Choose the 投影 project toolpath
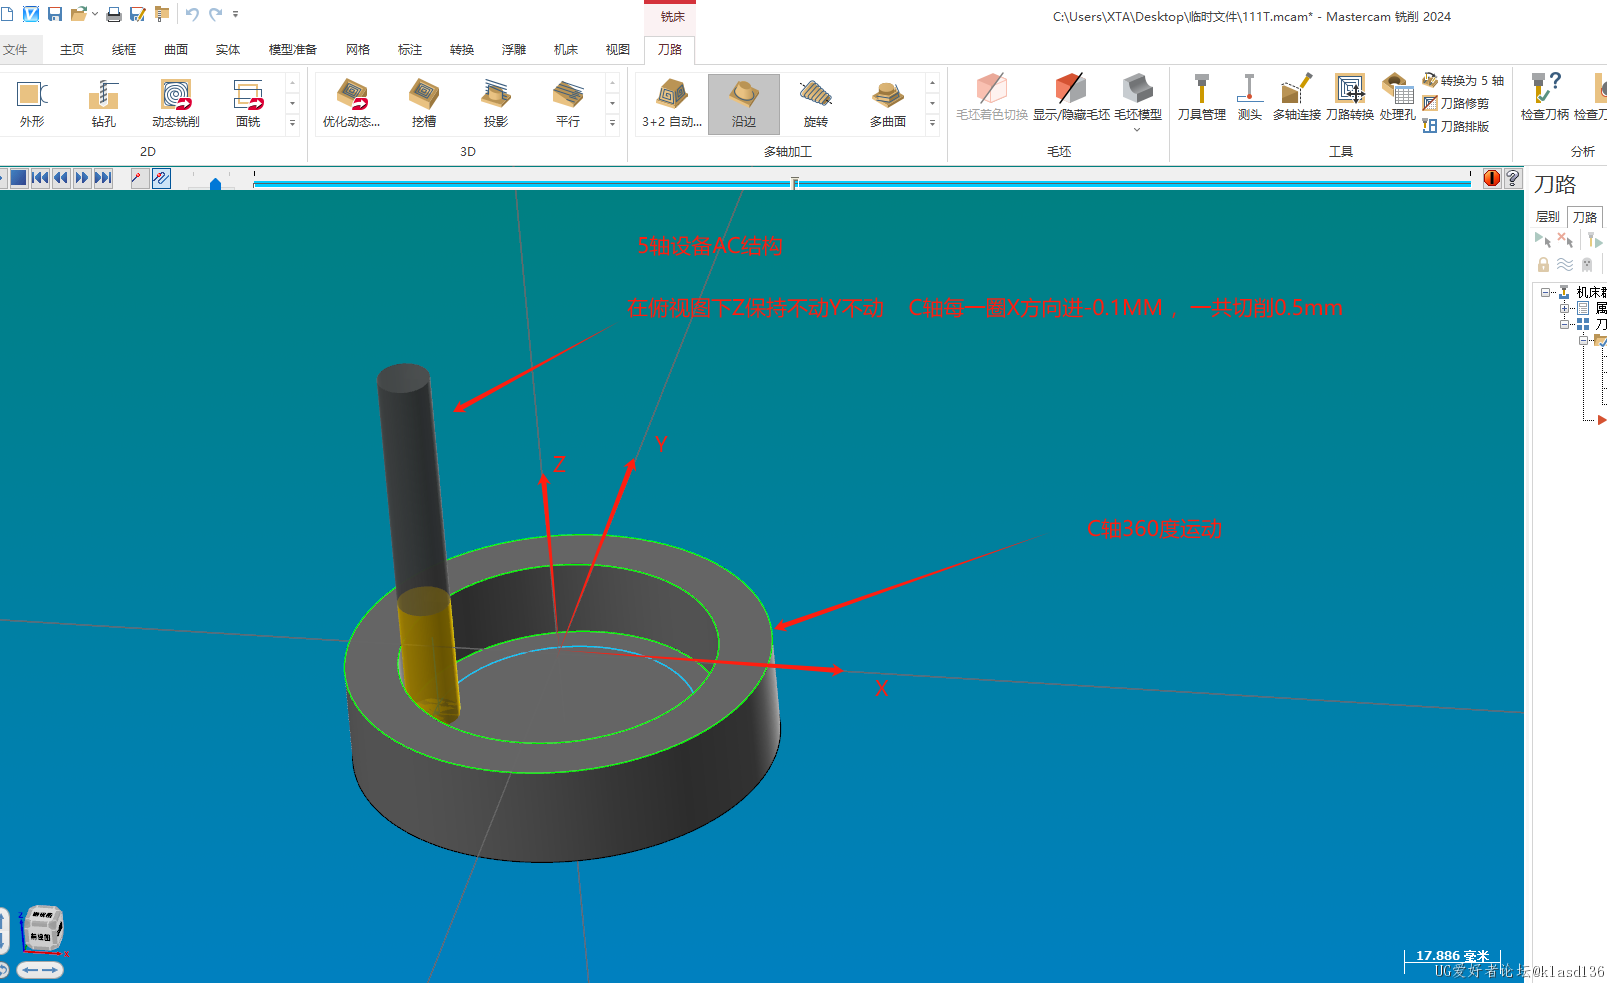 (x=496, y=103)
